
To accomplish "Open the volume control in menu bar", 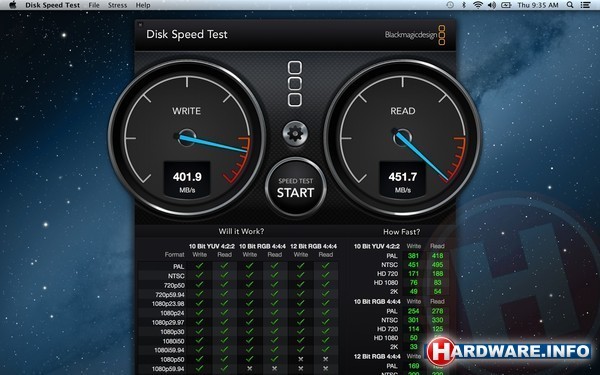I will click(x=492, y=5).
